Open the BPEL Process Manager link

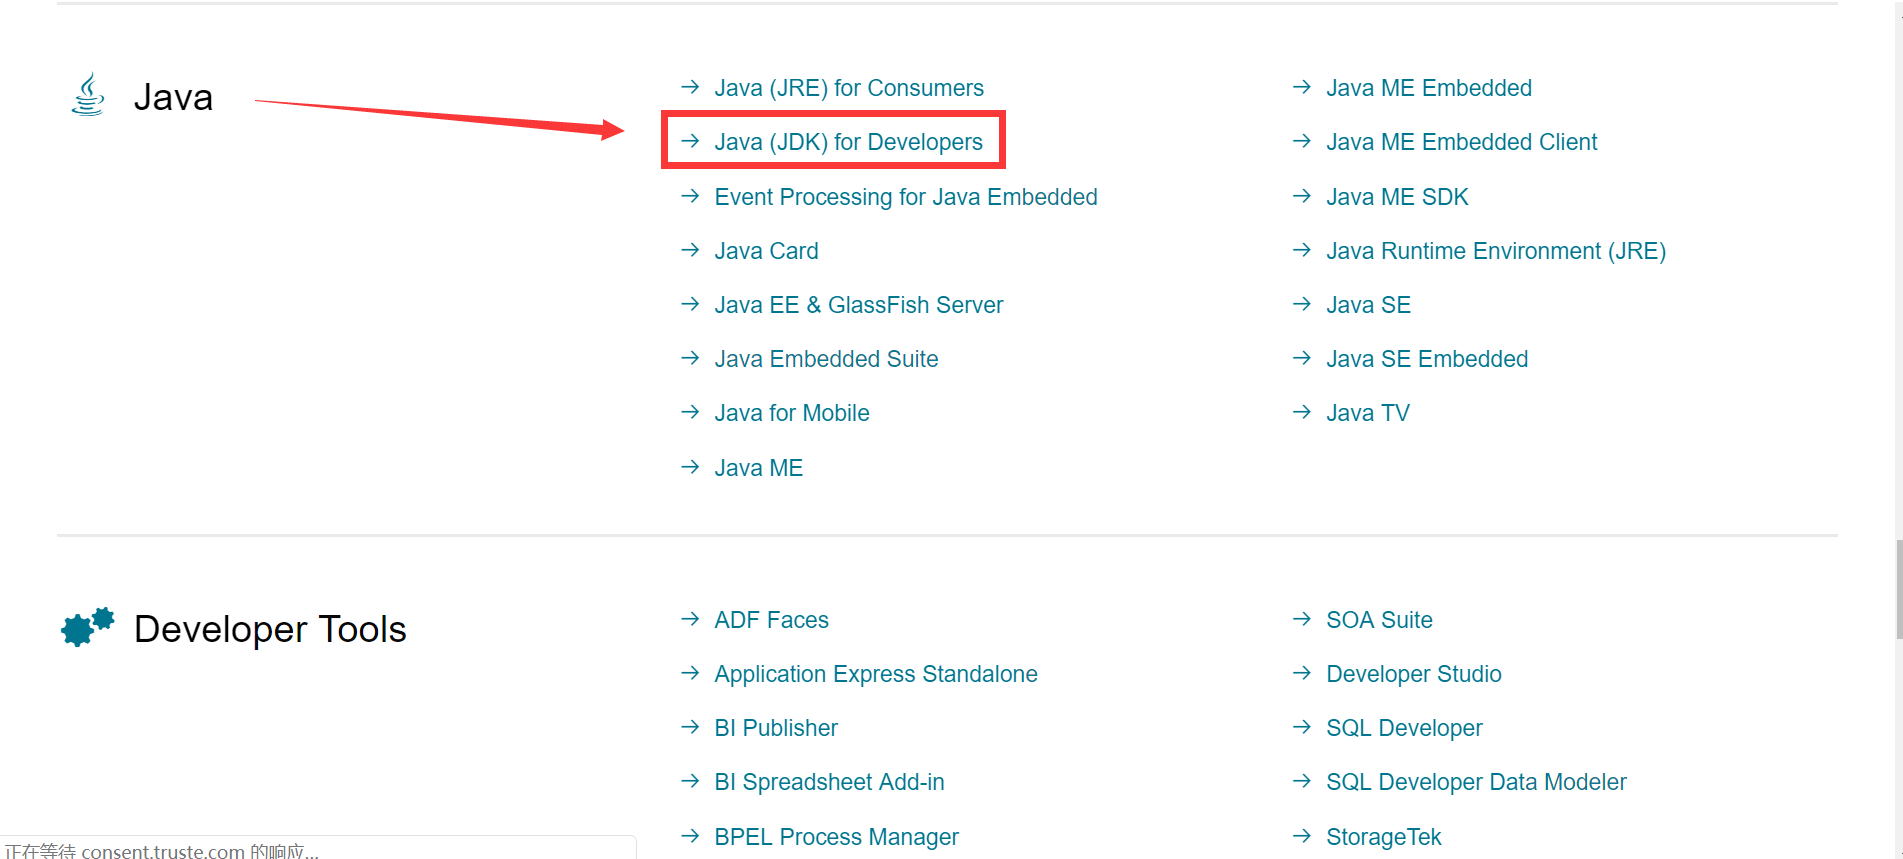point(836,837)
